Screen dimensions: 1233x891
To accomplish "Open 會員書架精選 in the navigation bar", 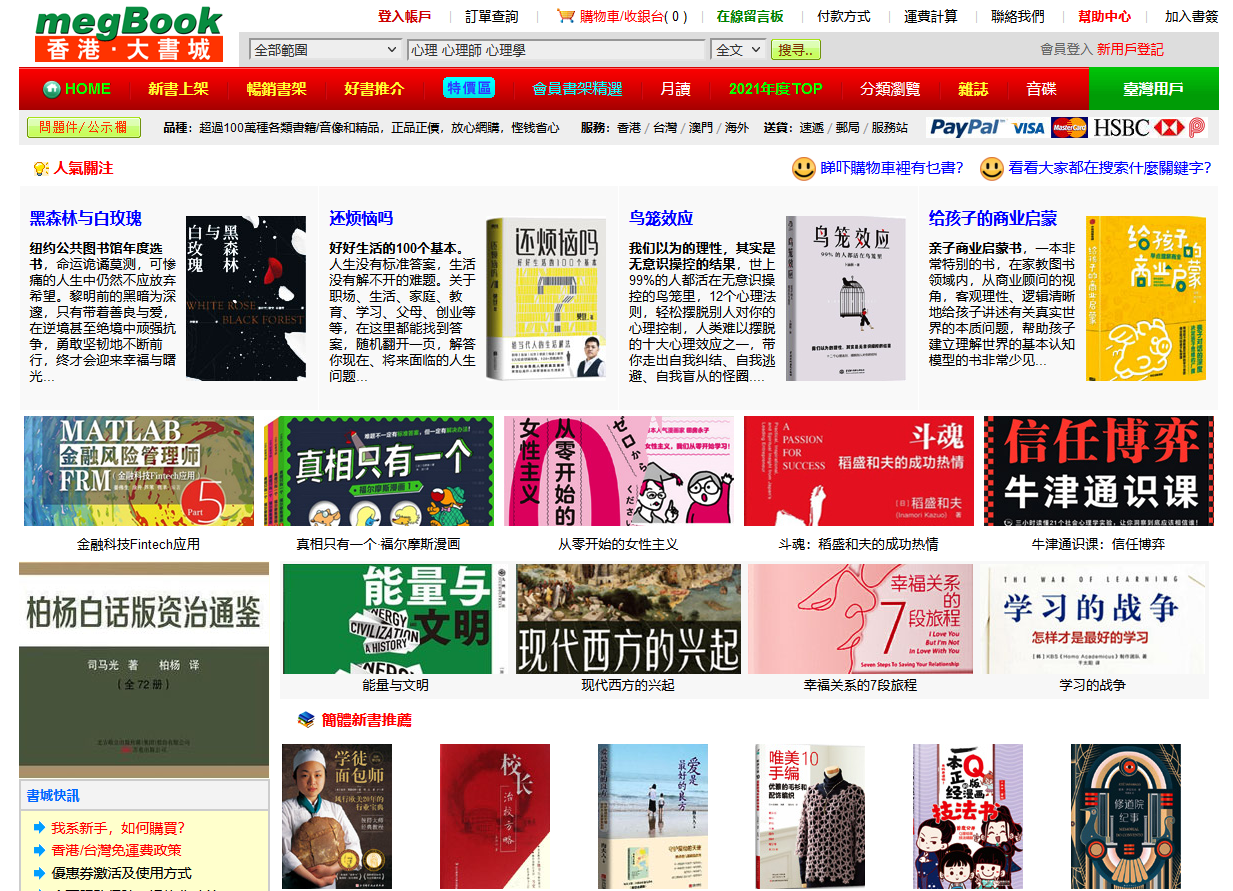I will pos(577,89).
